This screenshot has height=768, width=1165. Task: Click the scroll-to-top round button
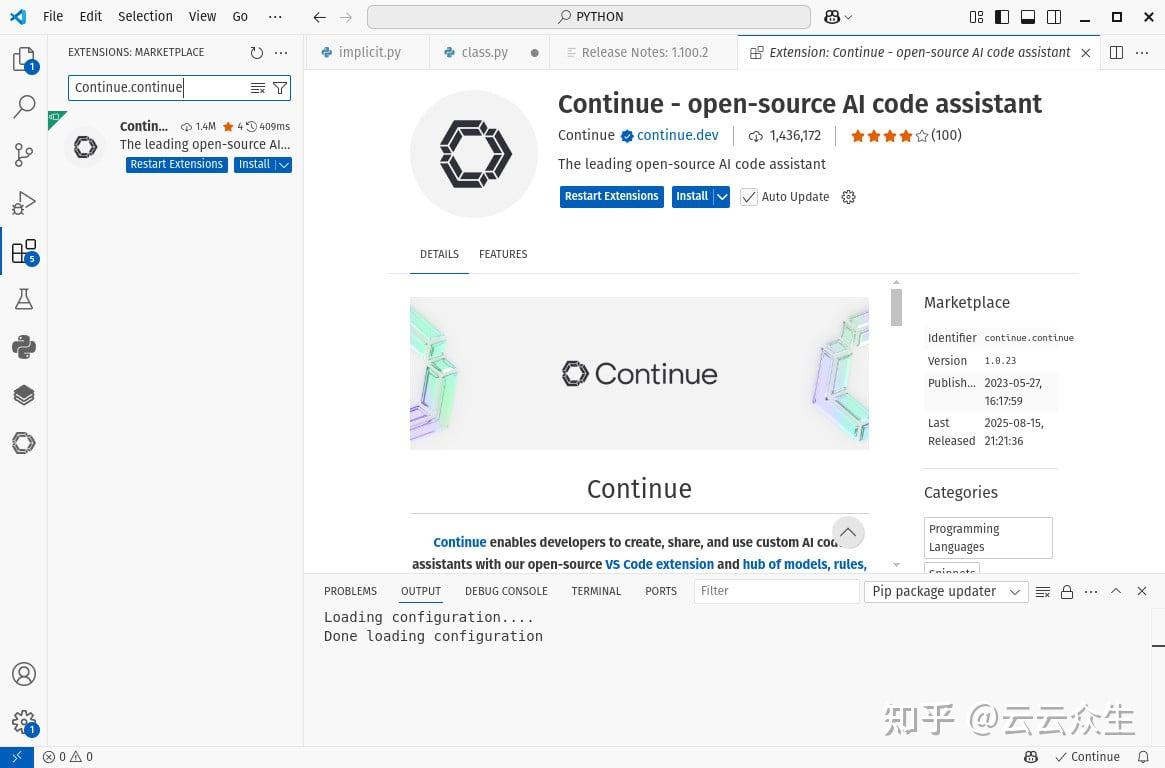tap(848, 533)
